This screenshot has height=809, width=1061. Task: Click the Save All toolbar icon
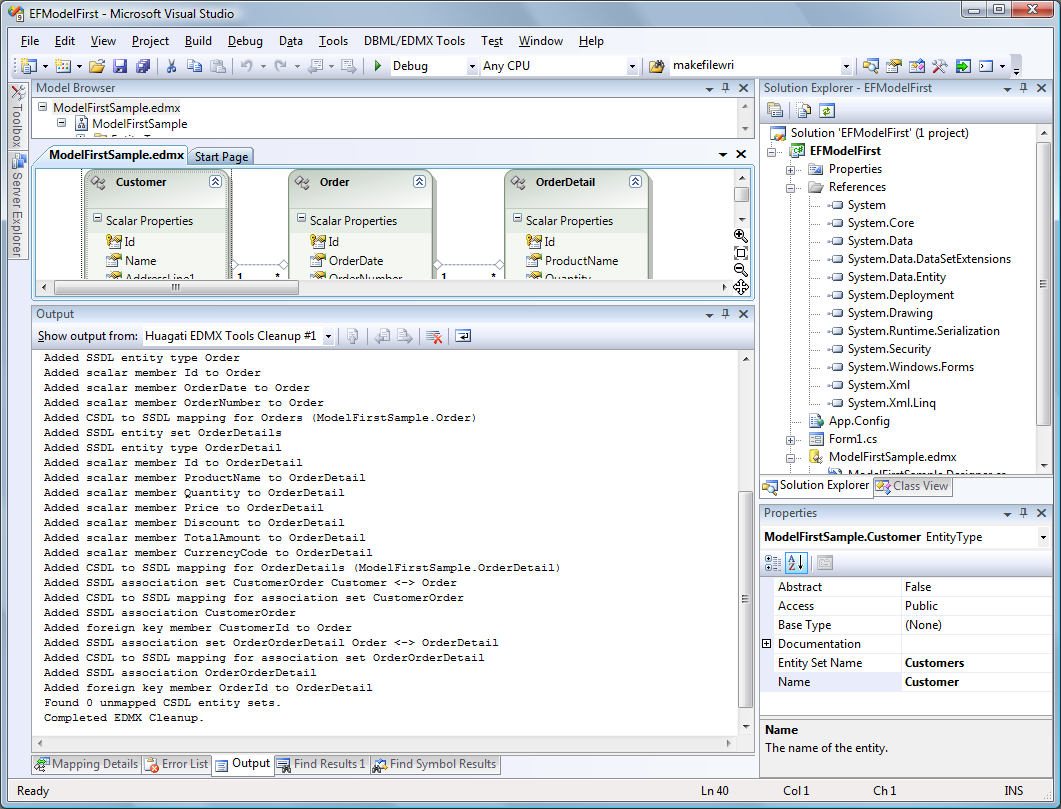pyautogui.click(x=143, y=66)
